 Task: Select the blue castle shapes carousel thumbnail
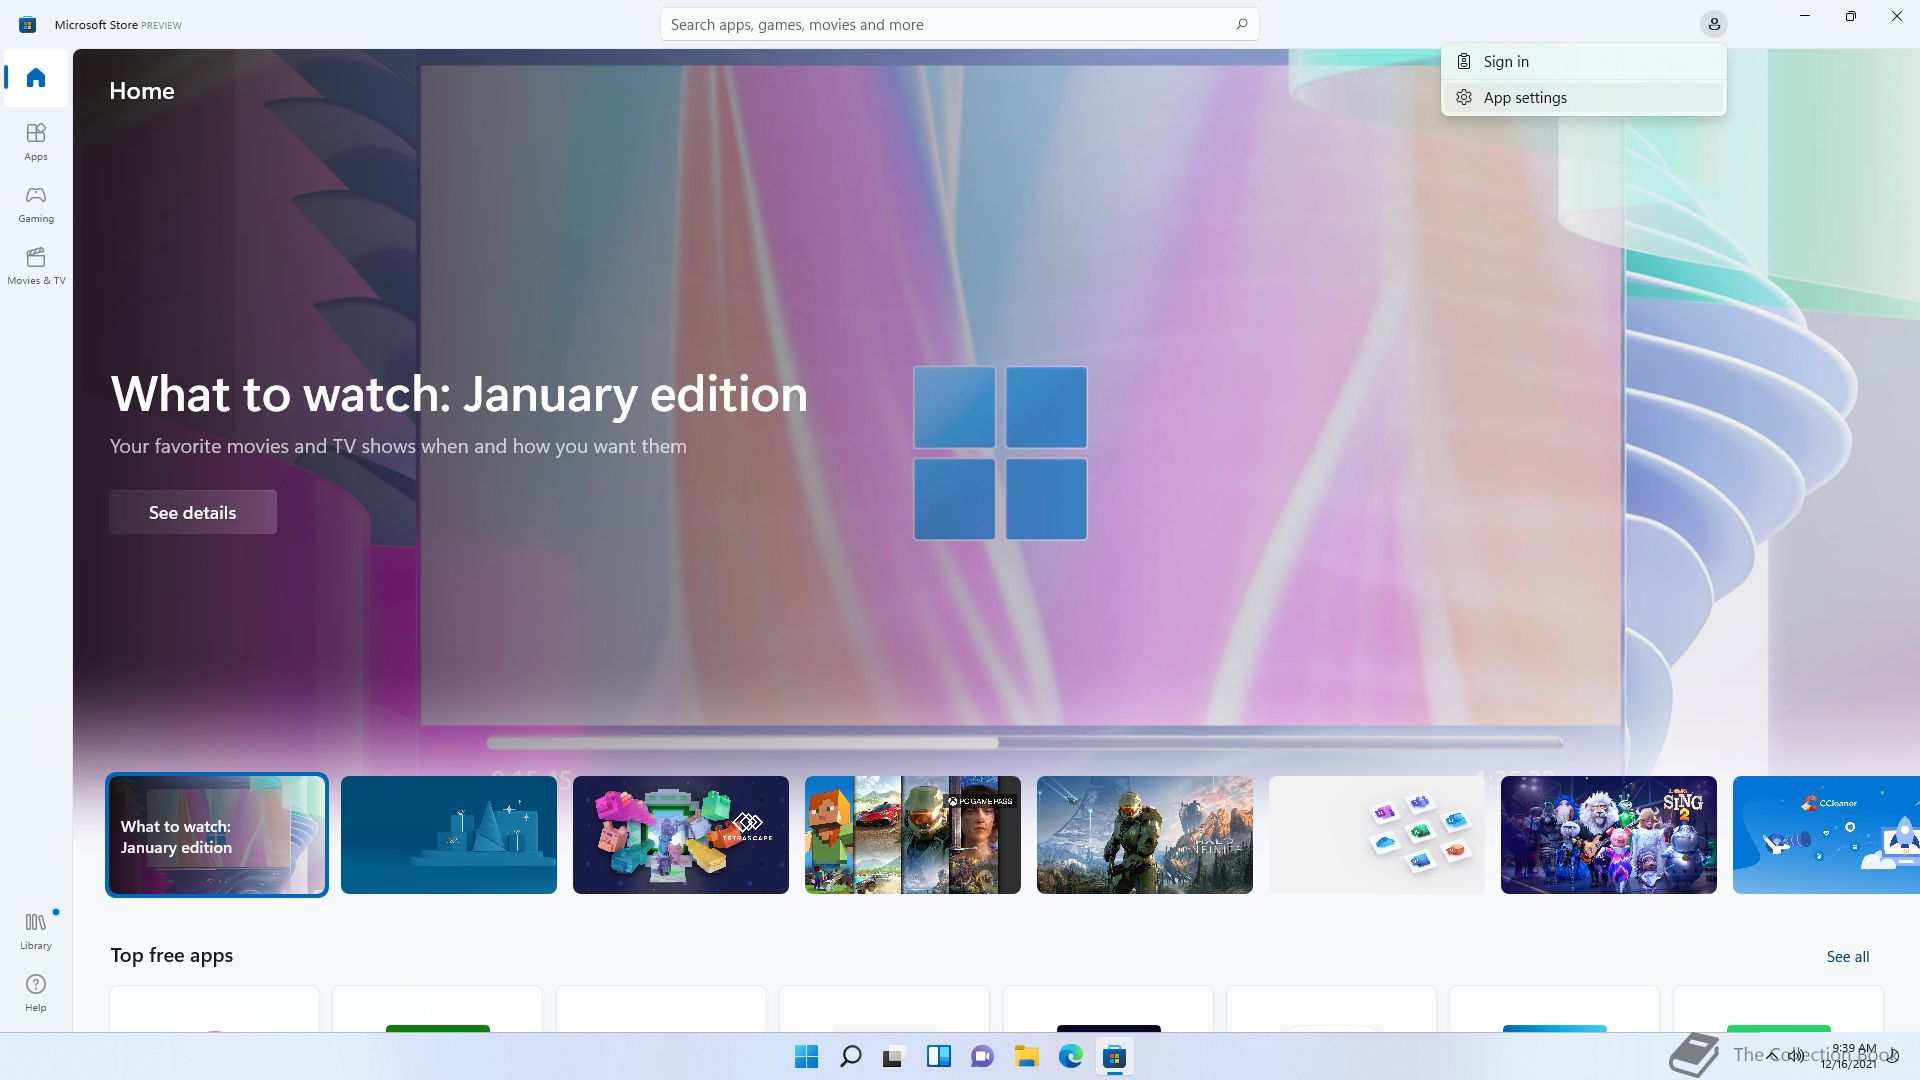click(449, 835)
